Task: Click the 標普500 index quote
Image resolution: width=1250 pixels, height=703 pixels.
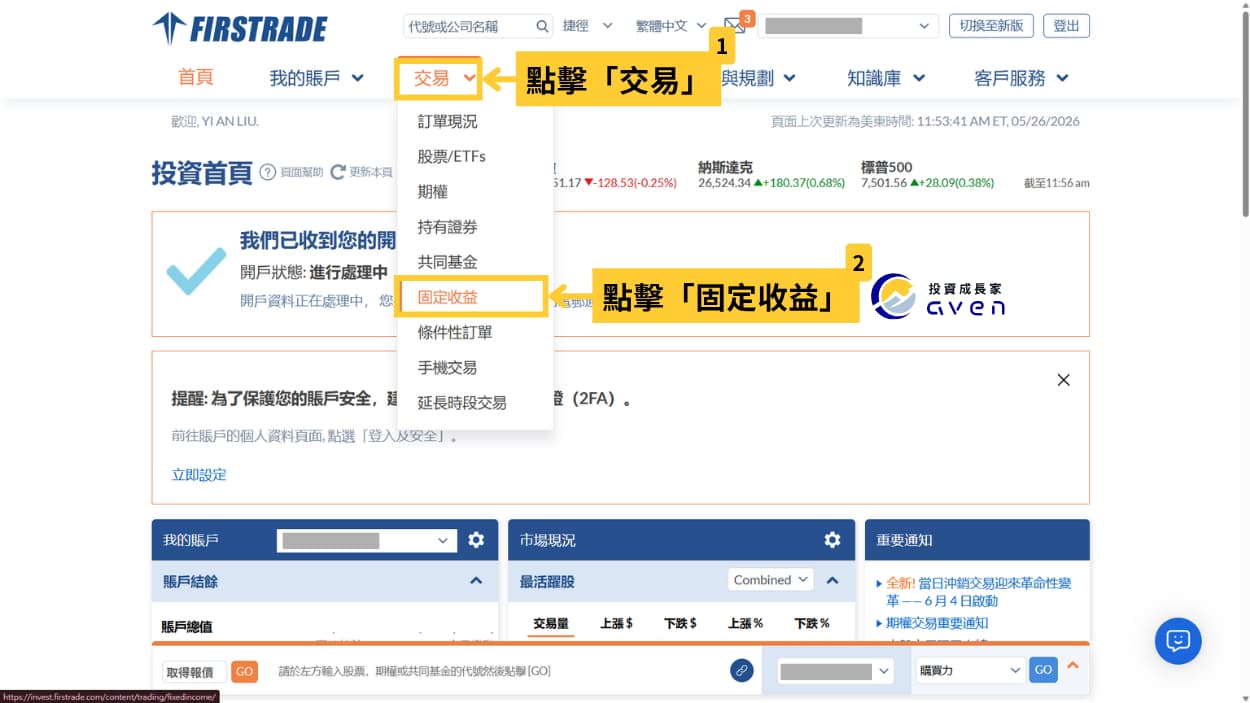Action: pyautogui.click(x=928, y=175)
